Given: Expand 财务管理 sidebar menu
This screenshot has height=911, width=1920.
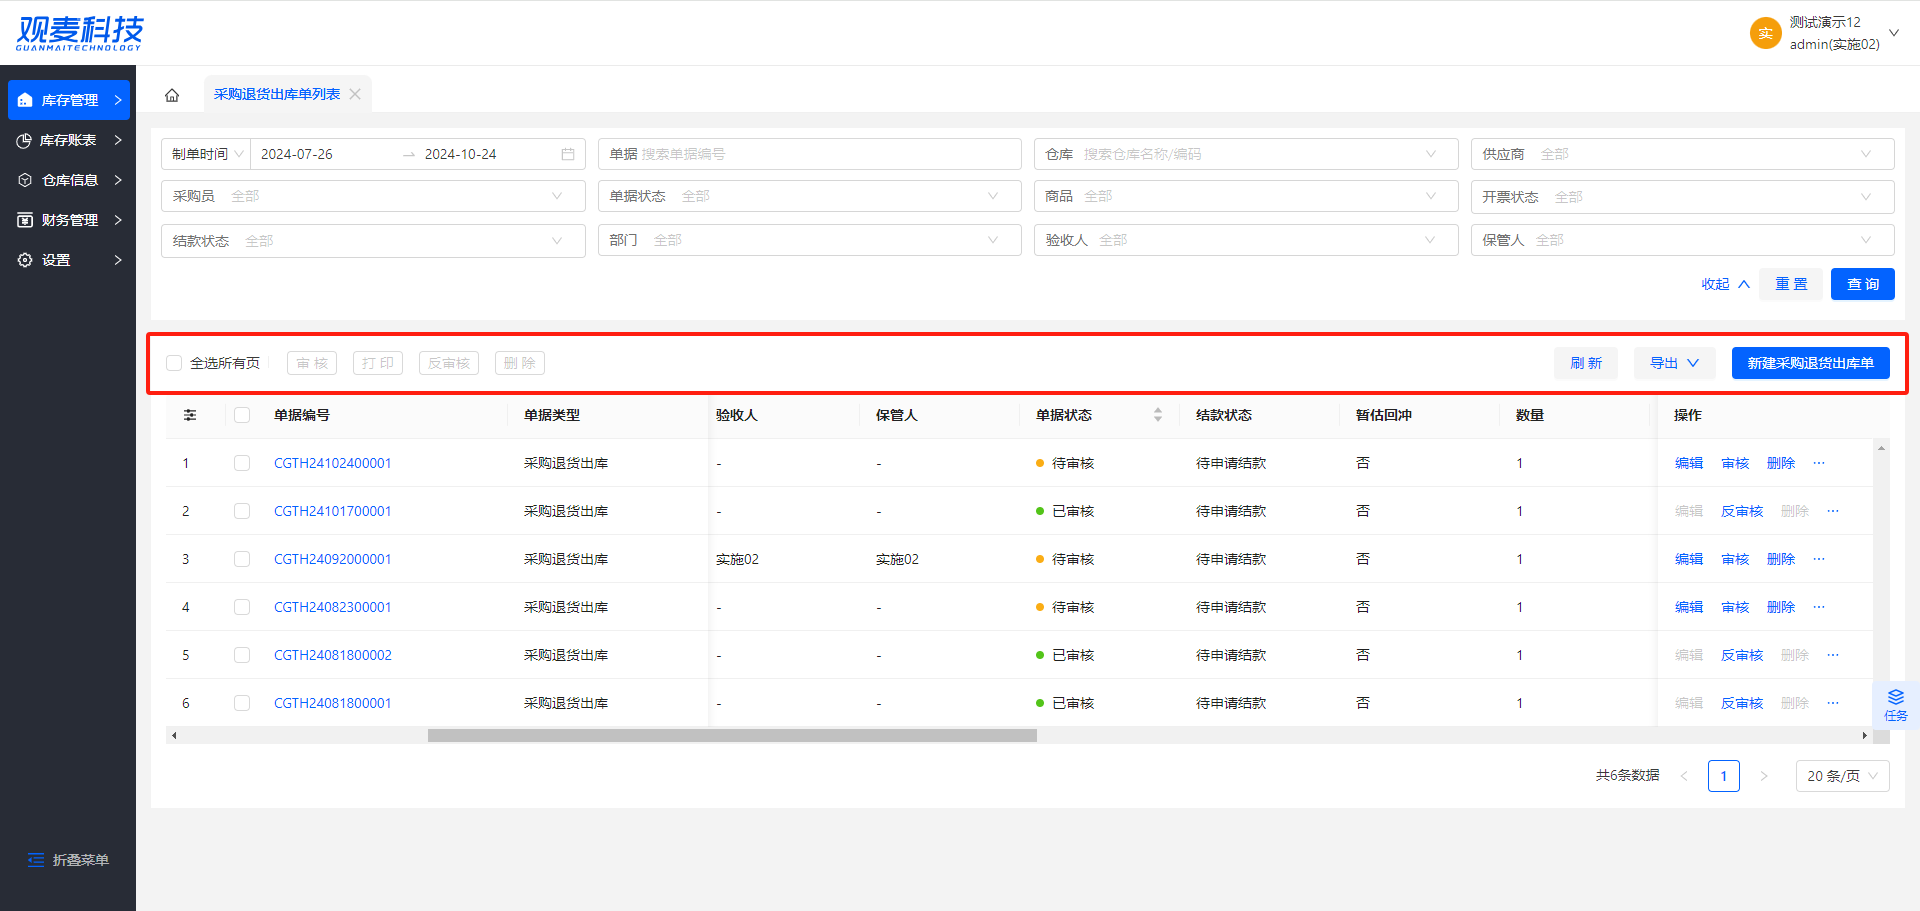Looking at the screenshot, I should pyautogui.click(x=69, y=220).
